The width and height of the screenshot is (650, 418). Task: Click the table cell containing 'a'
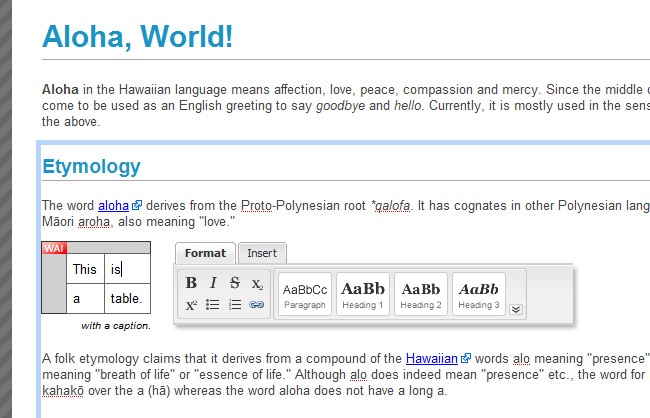point(85,299)
